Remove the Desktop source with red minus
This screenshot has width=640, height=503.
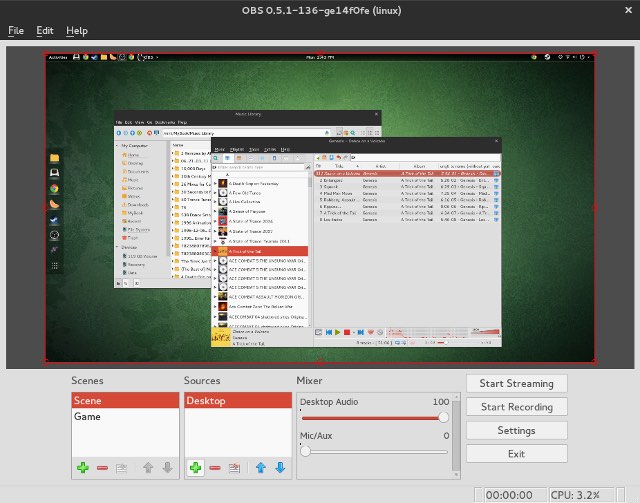(x=215, y=468)
